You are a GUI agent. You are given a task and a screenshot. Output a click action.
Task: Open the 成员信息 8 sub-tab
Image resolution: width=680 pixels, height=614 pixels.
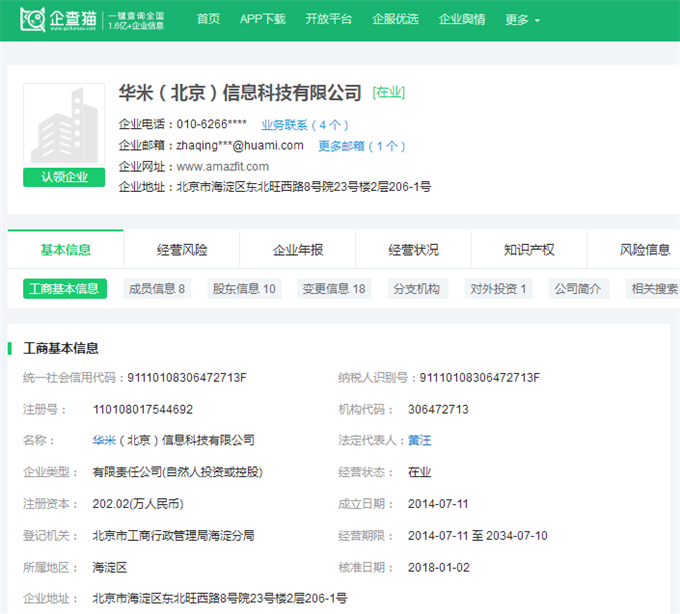point(157,289)
